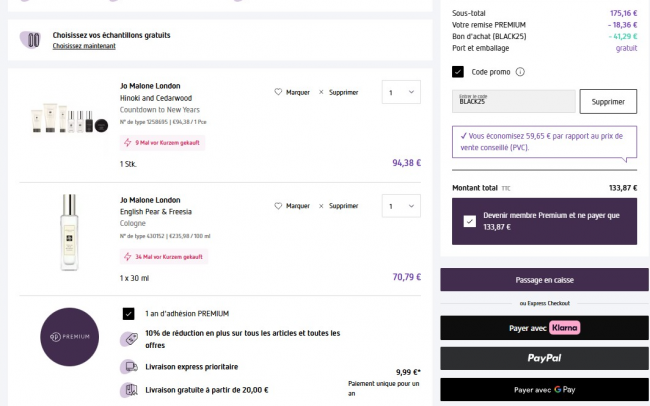
Task: Click the free samples icon
Action: tap(33, 40)
